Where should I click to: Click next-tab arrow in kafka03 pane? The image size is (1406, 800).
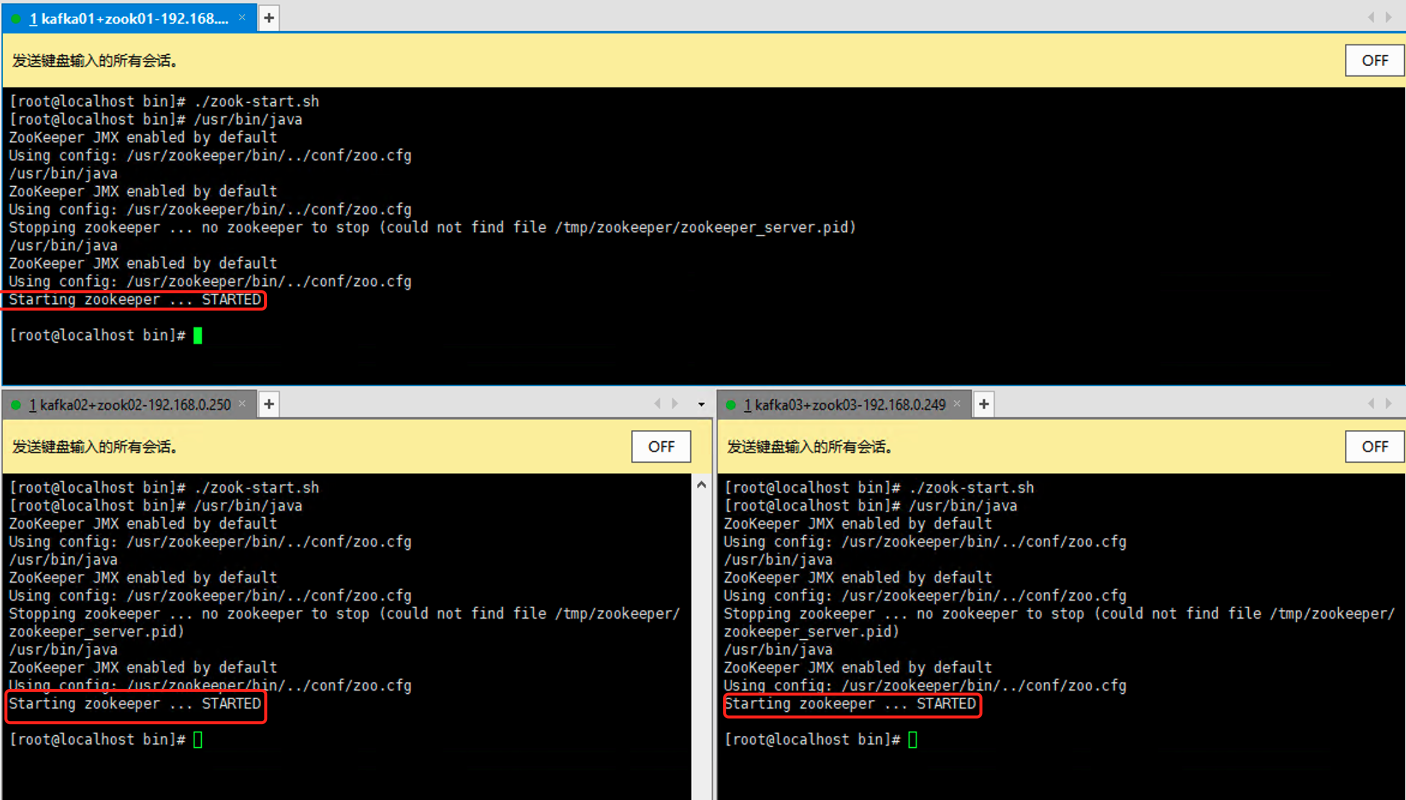(1389, 404)
